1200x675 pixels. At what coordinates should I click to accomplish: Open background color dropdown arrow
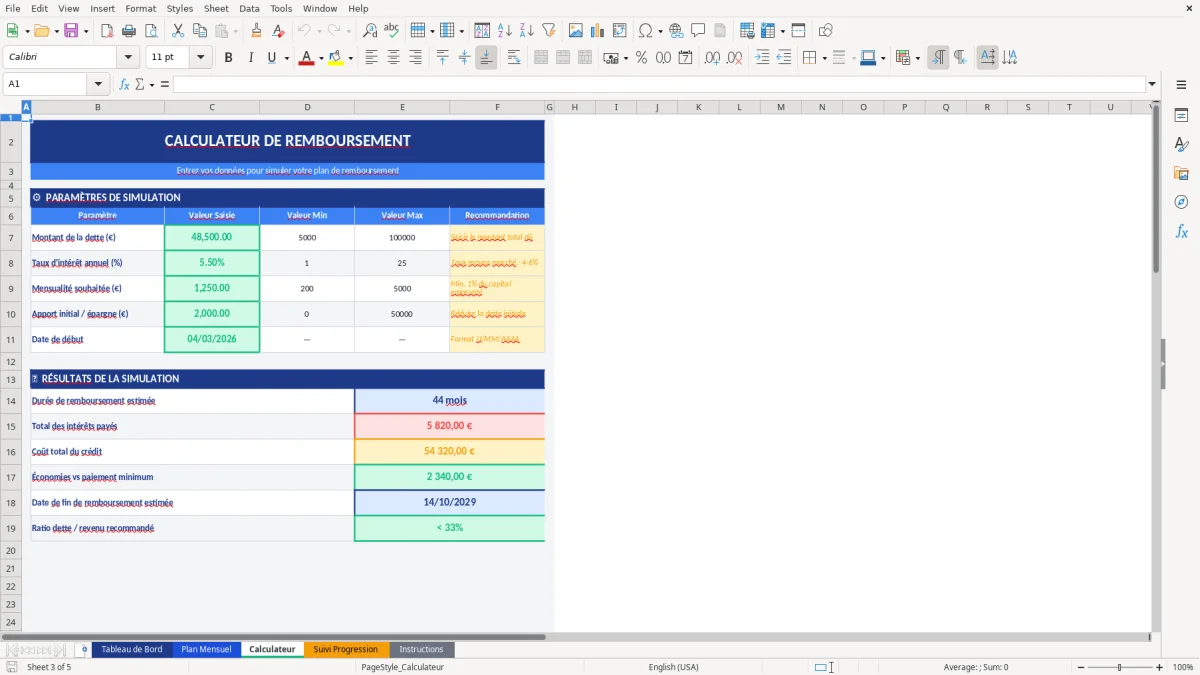tap(350, 58)
